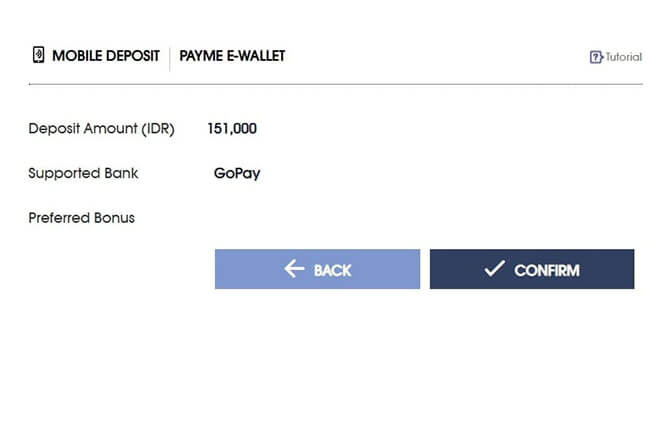Click the empty Preferred Bonus value area
The width and height of the screenshot is (668, 424).
coord(300,217)
